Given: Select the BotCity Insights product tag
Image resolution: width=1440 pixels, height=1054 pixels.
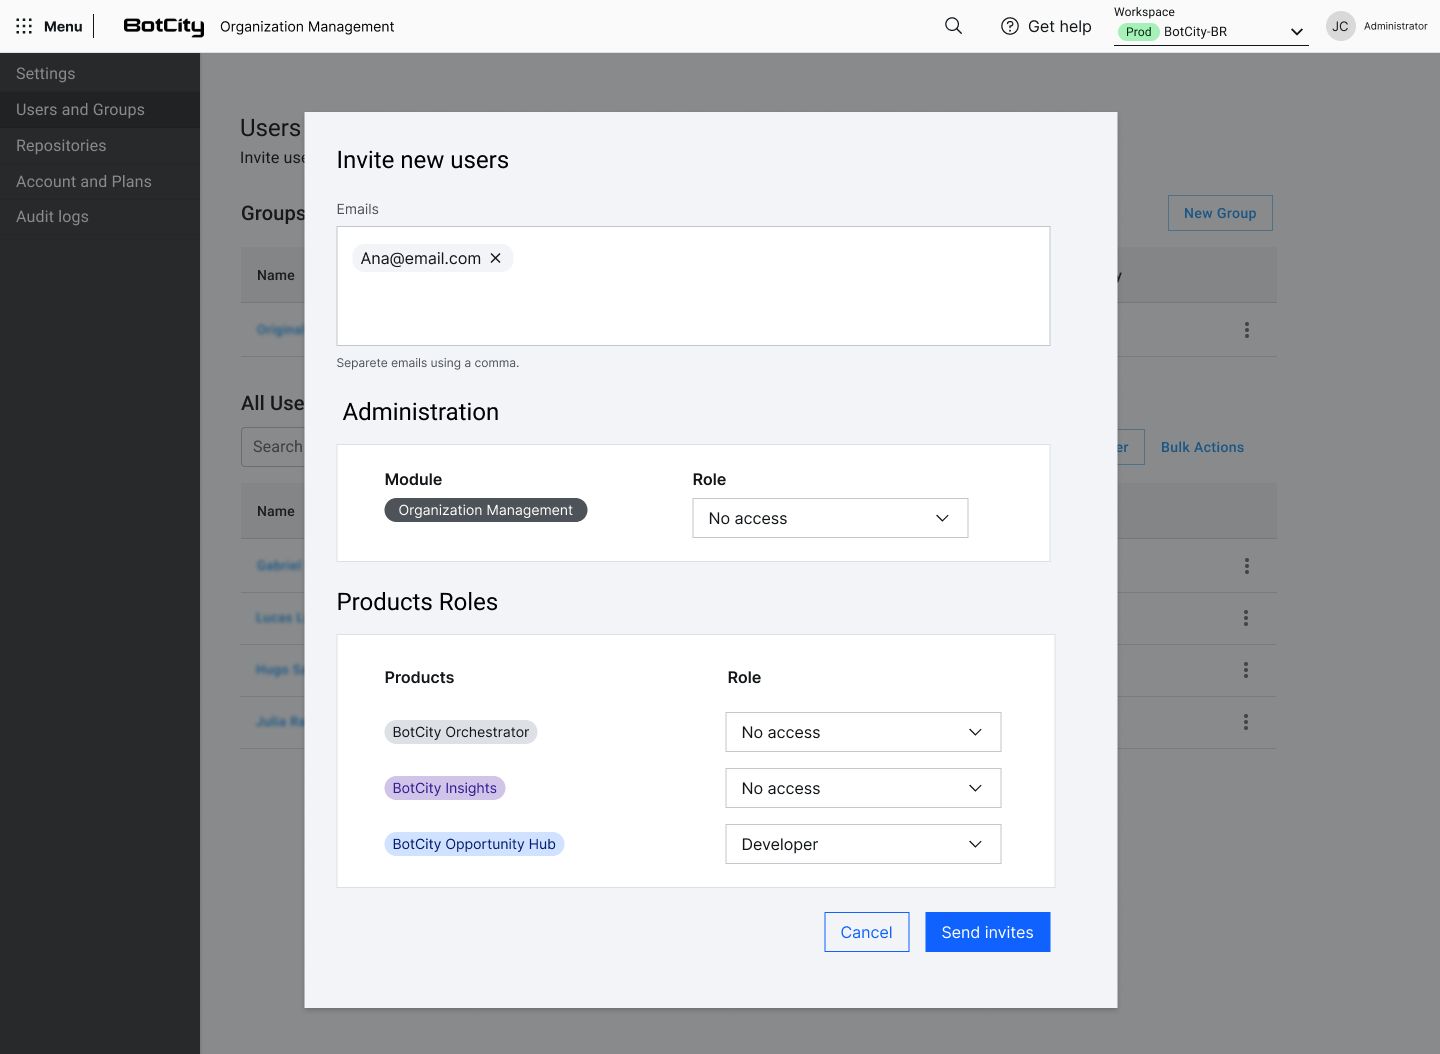Looking at the screenshot, I should pyautogui.click(x=444, y=788).
